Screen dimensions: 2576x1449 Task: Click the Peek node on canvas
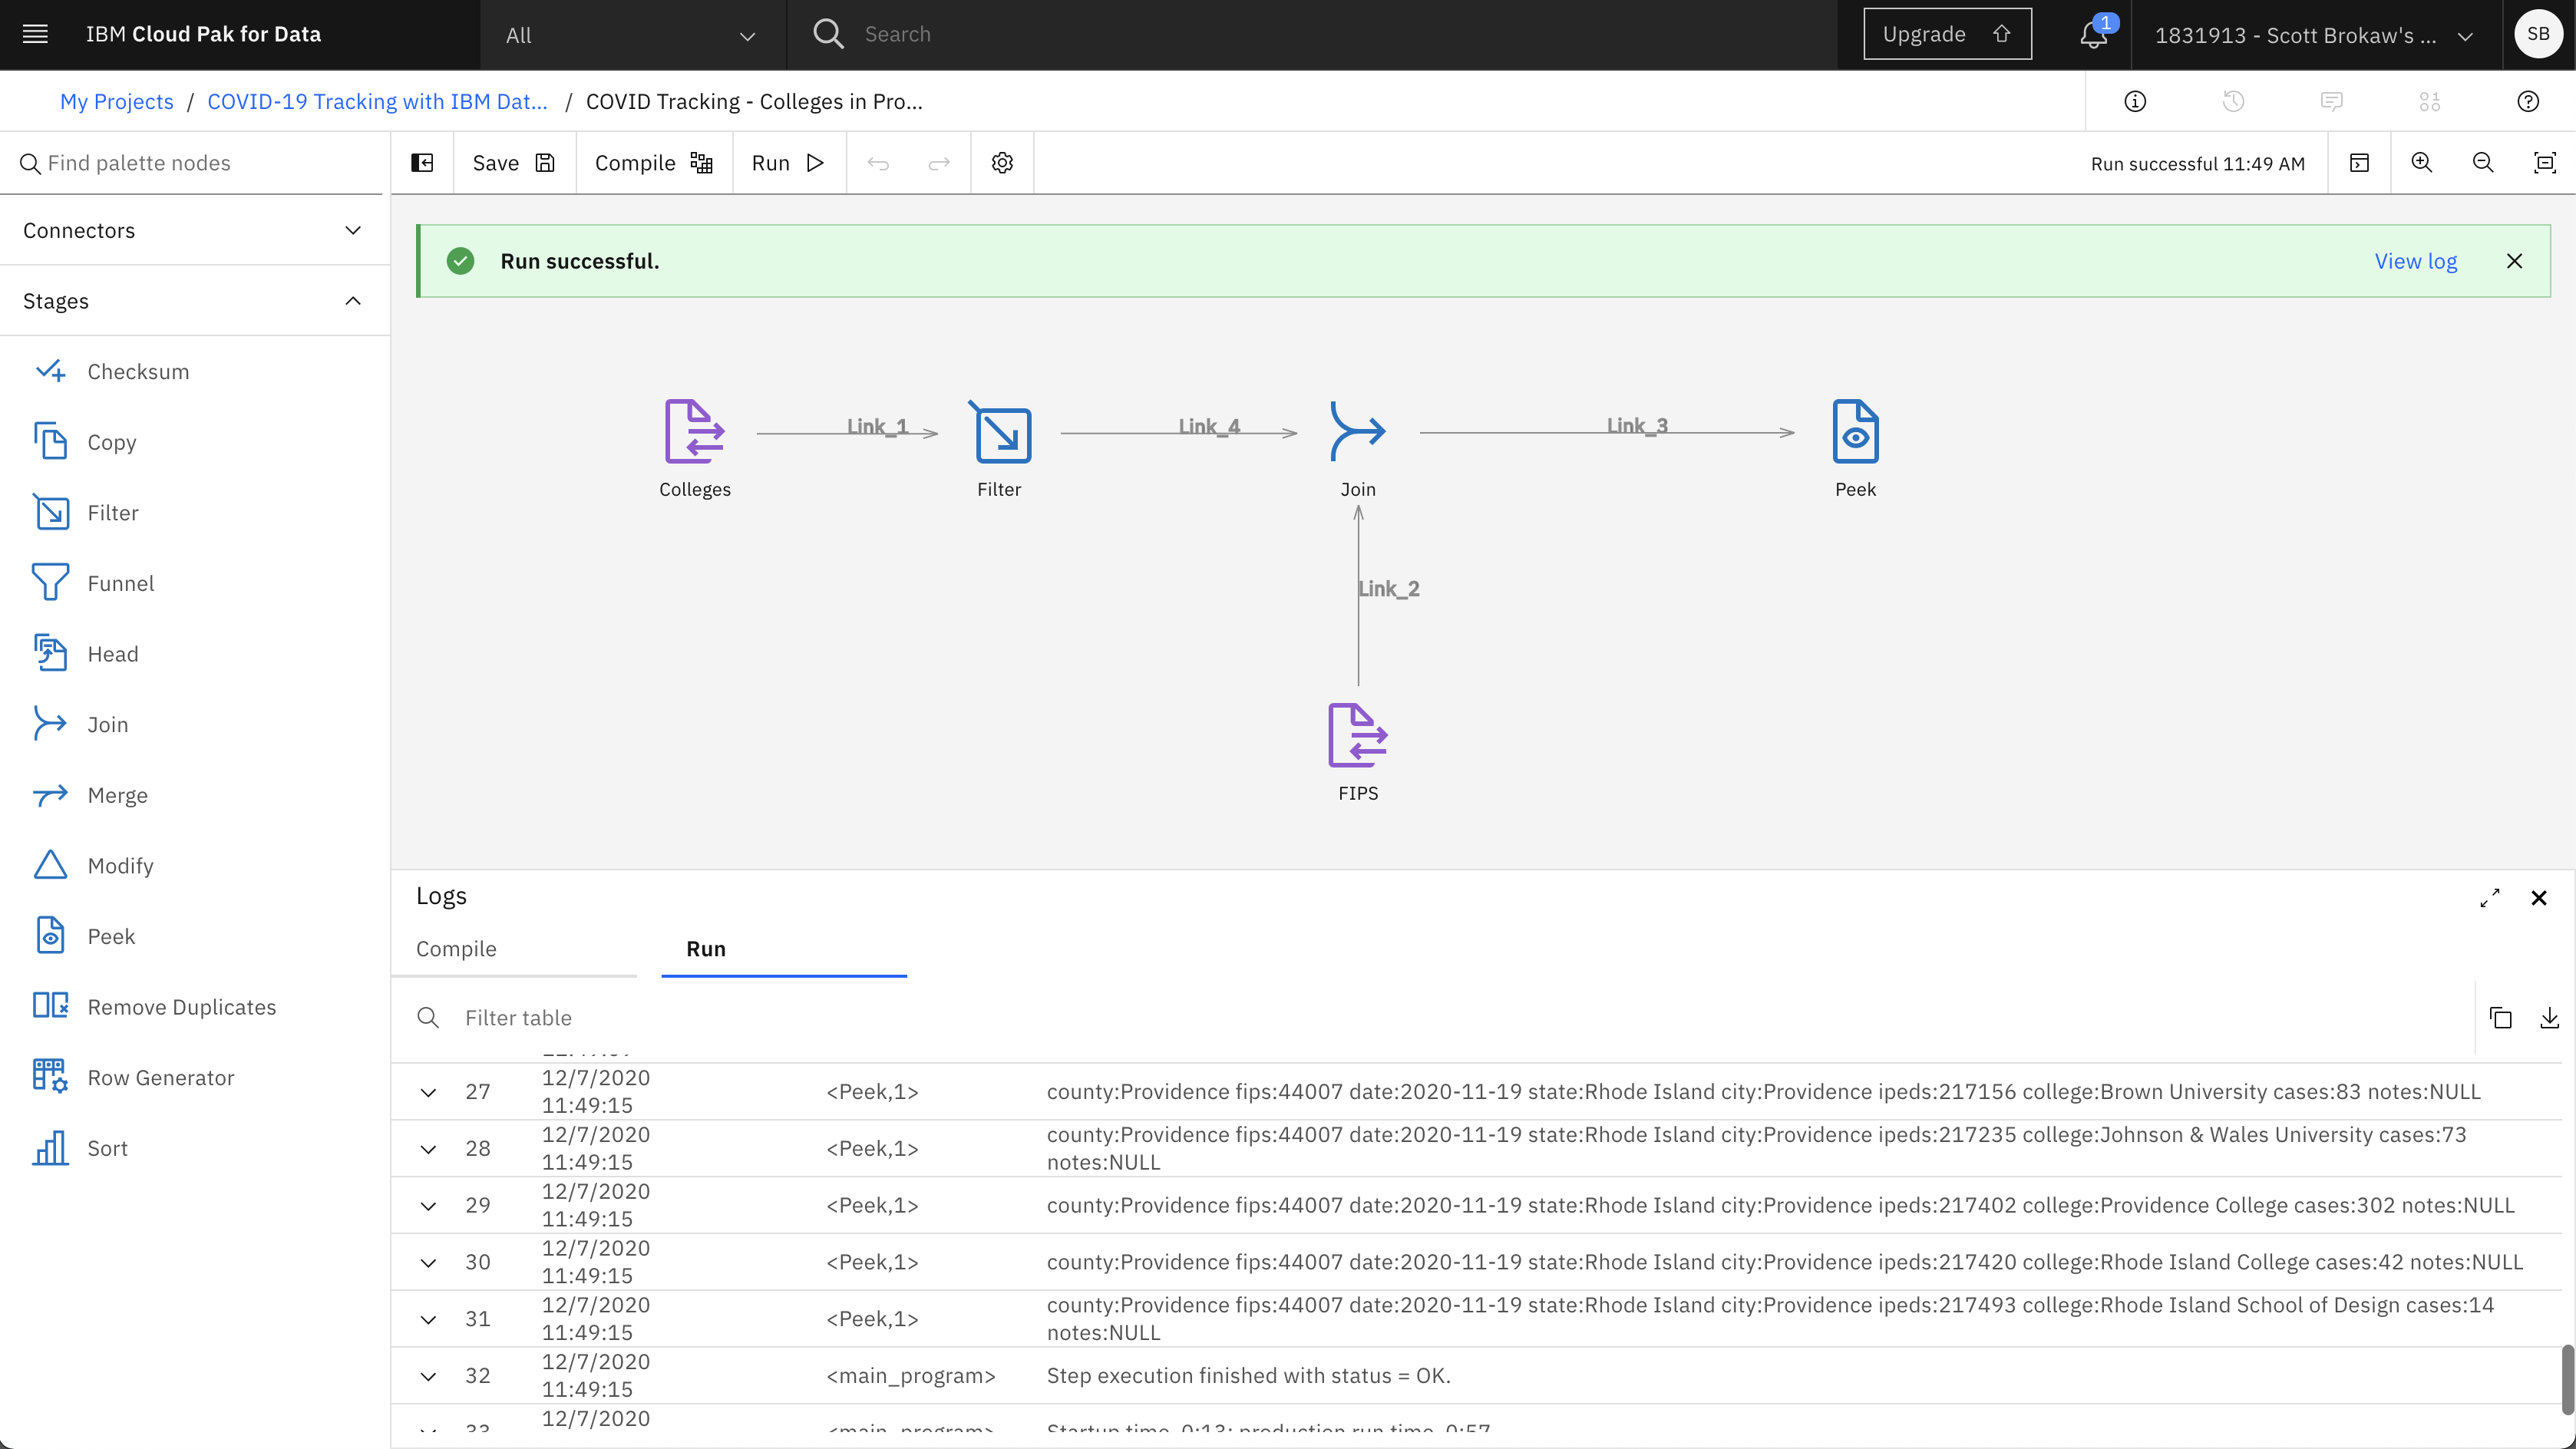pos(1855,433)
